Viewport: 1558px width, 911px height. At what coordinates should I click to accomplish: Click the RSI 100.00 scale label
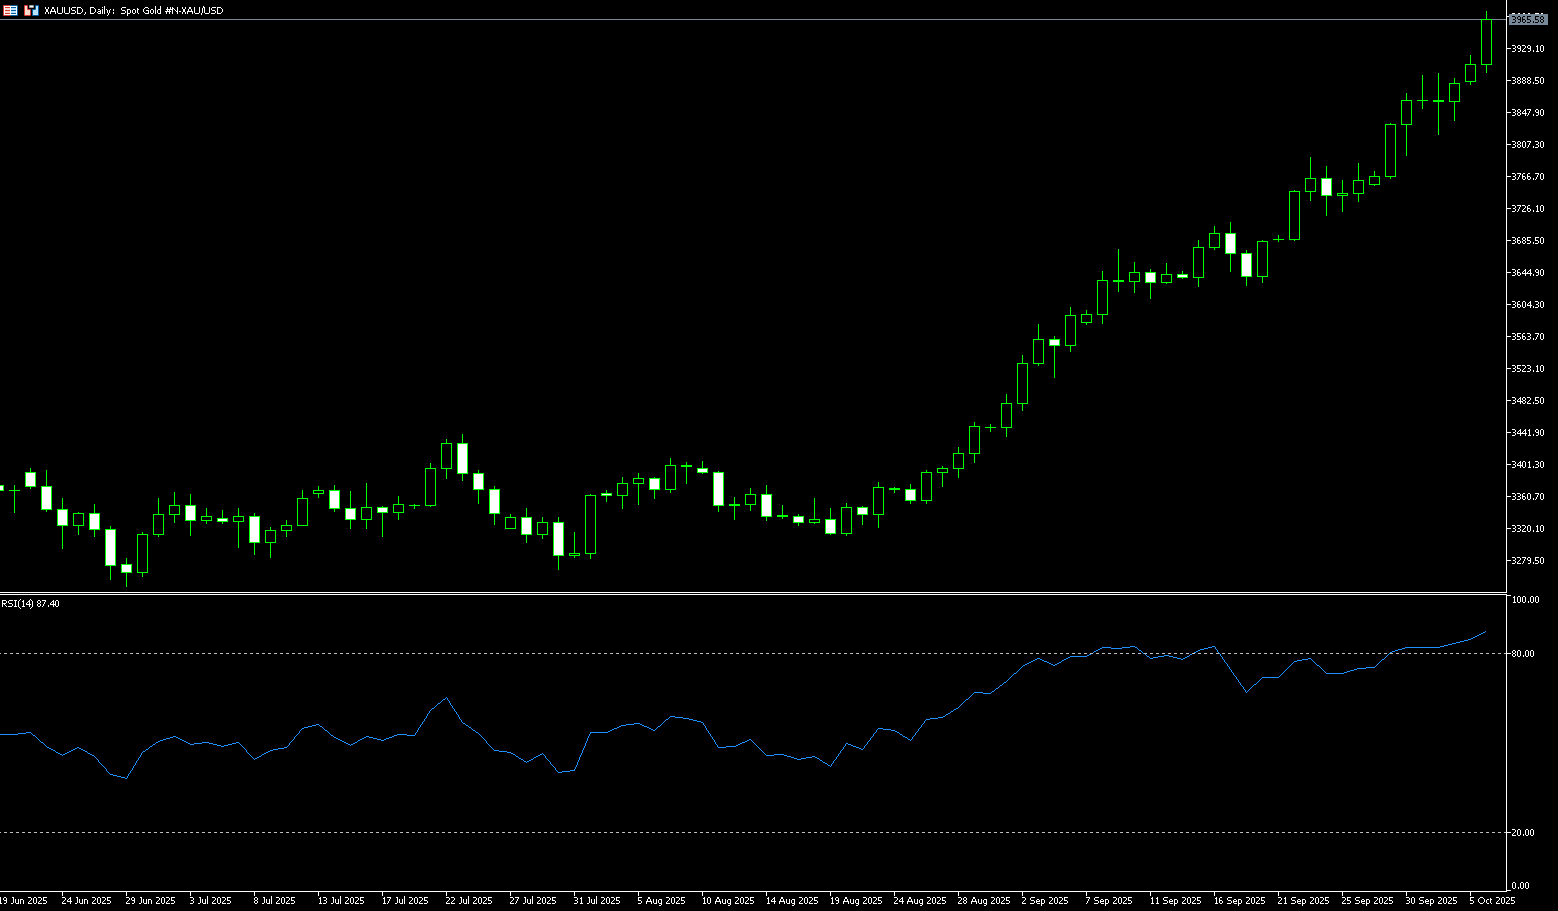coord(1524,600)
